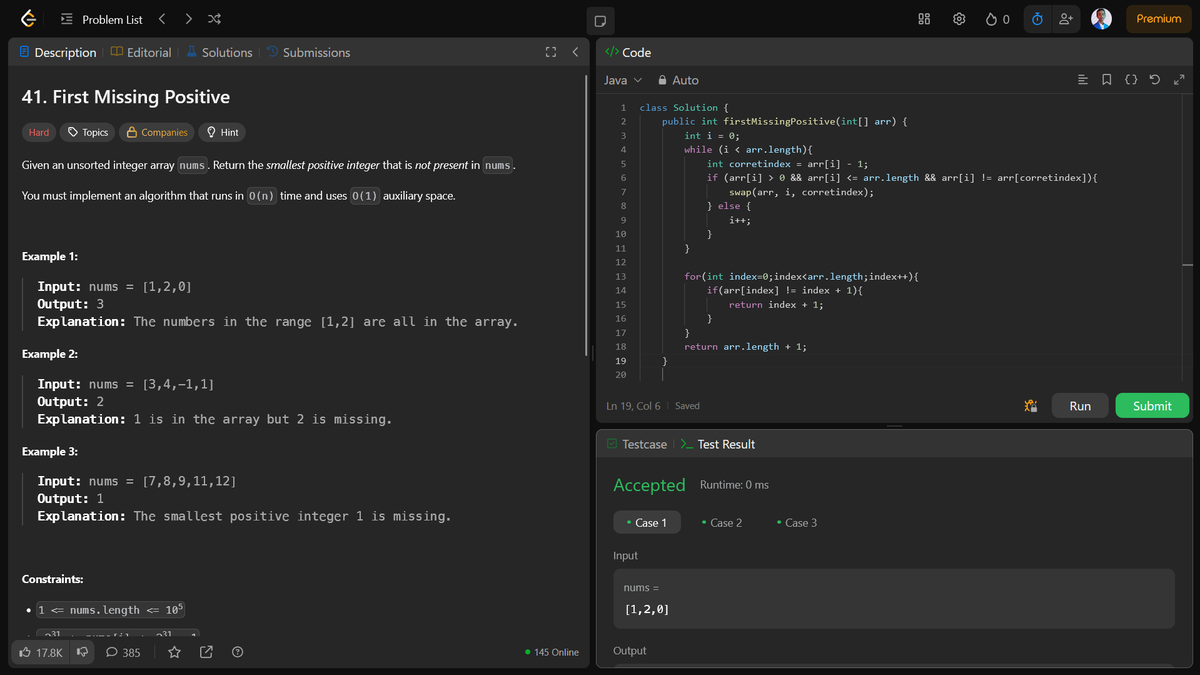Switch to the Testcase tab
Screen dimensions: 1200x675
click(636, 444)
